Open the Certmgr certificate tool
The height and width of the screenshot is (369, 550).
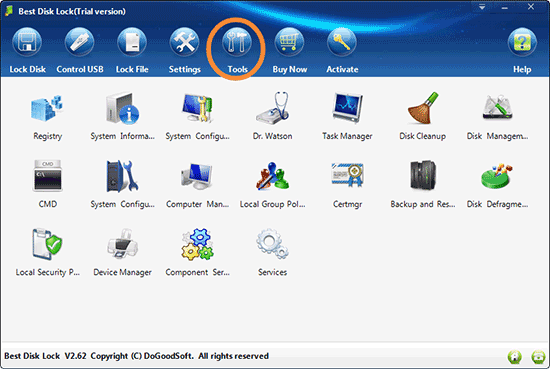click(x=347, y=184)
